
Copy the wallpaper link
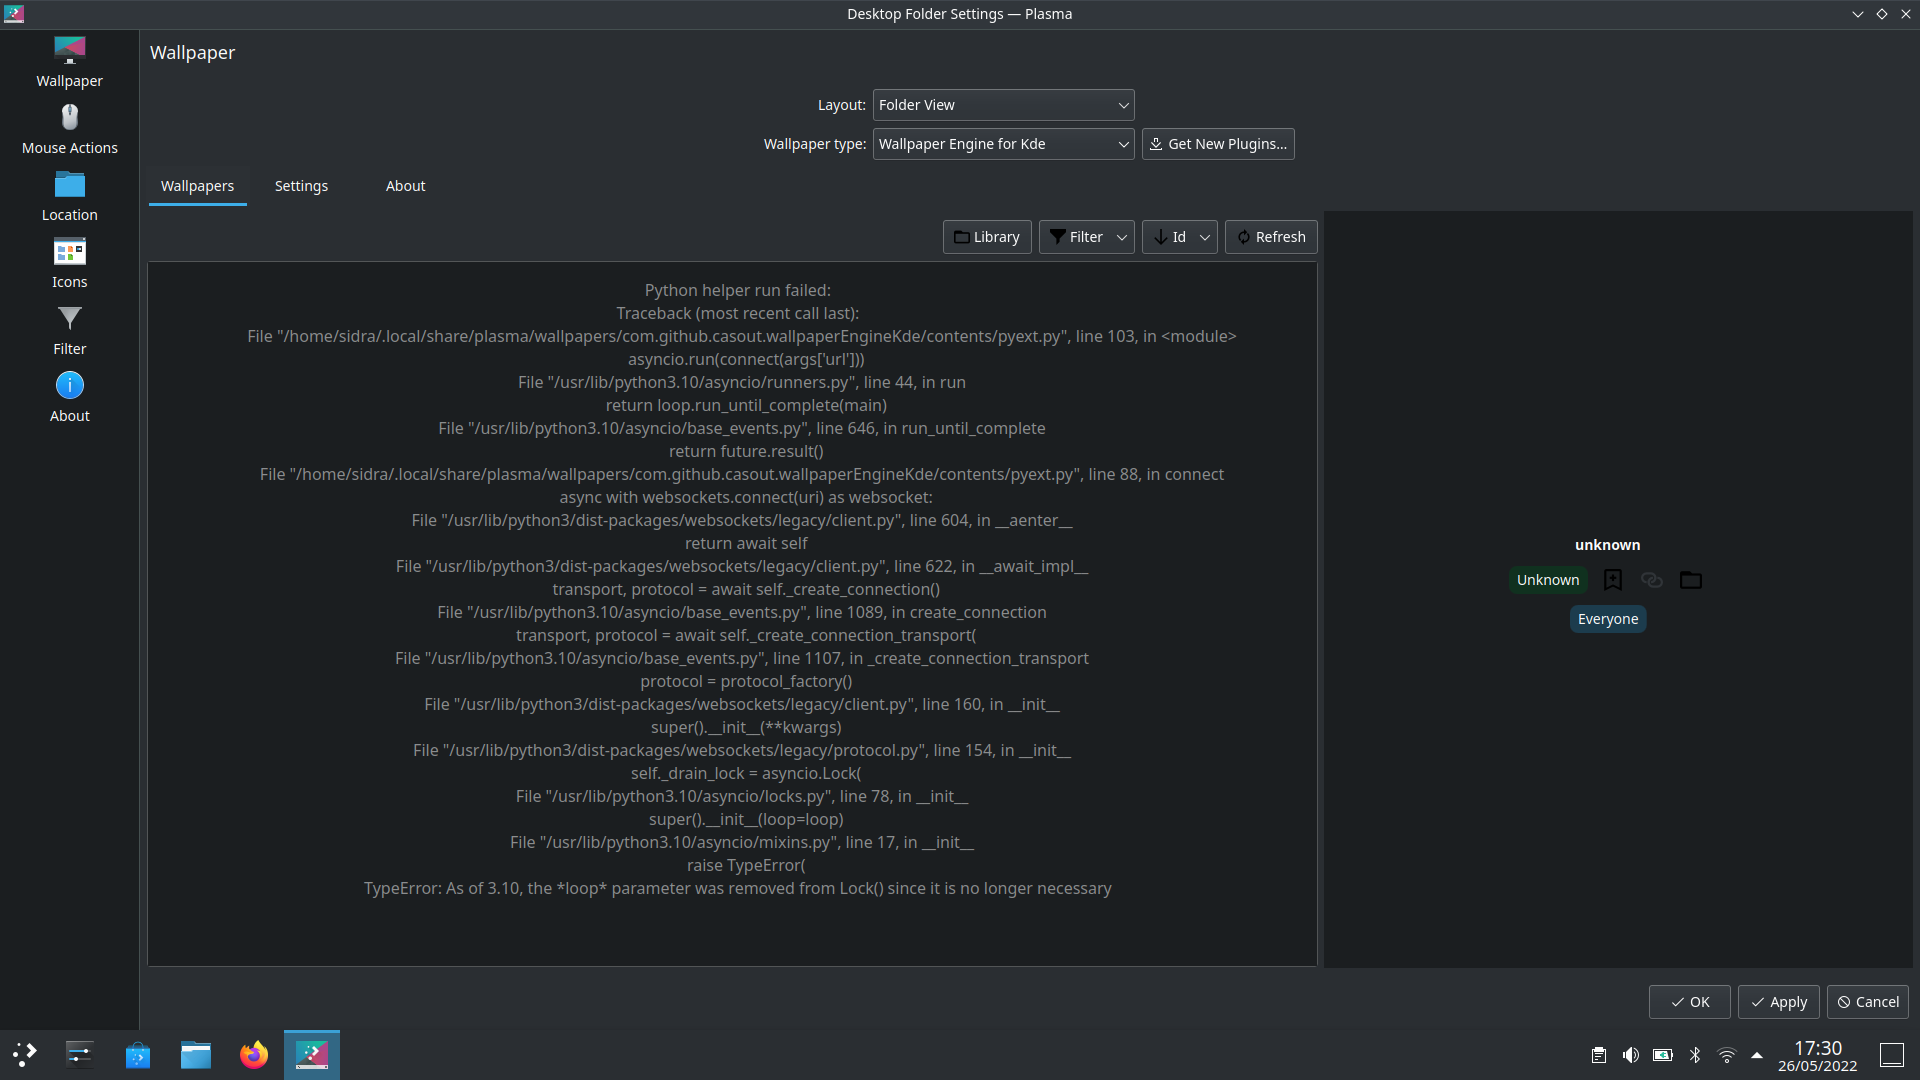[x=1651, y=580]
